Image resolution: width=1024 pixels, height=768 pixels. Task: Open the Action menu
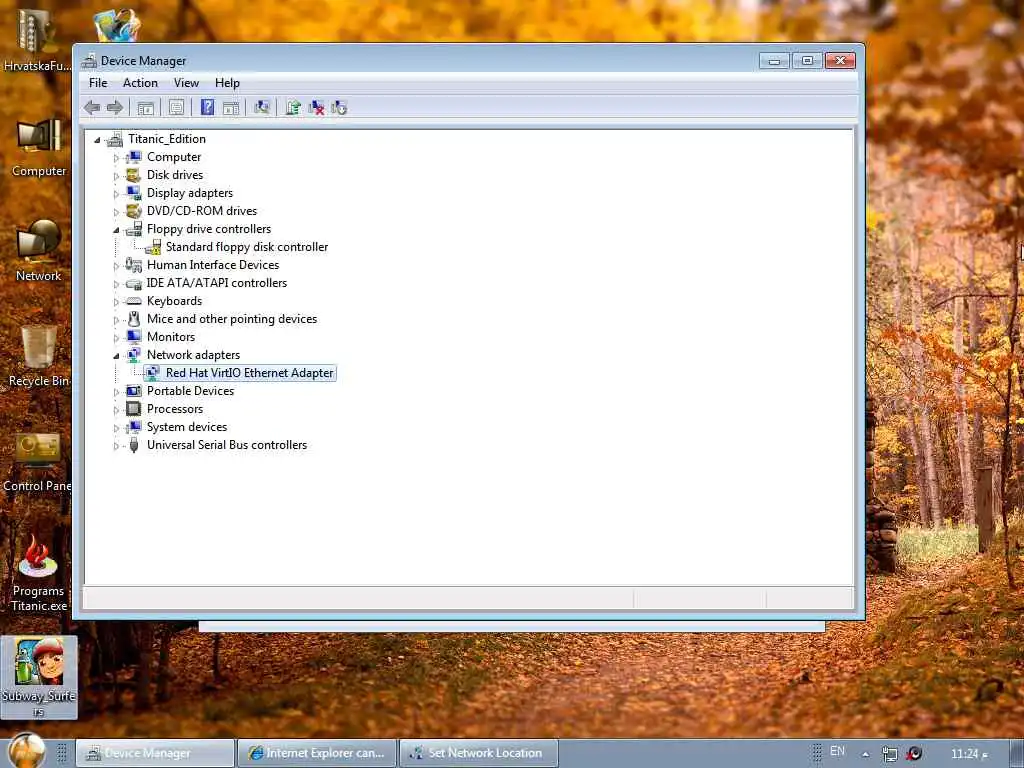(x=140, y=83)
